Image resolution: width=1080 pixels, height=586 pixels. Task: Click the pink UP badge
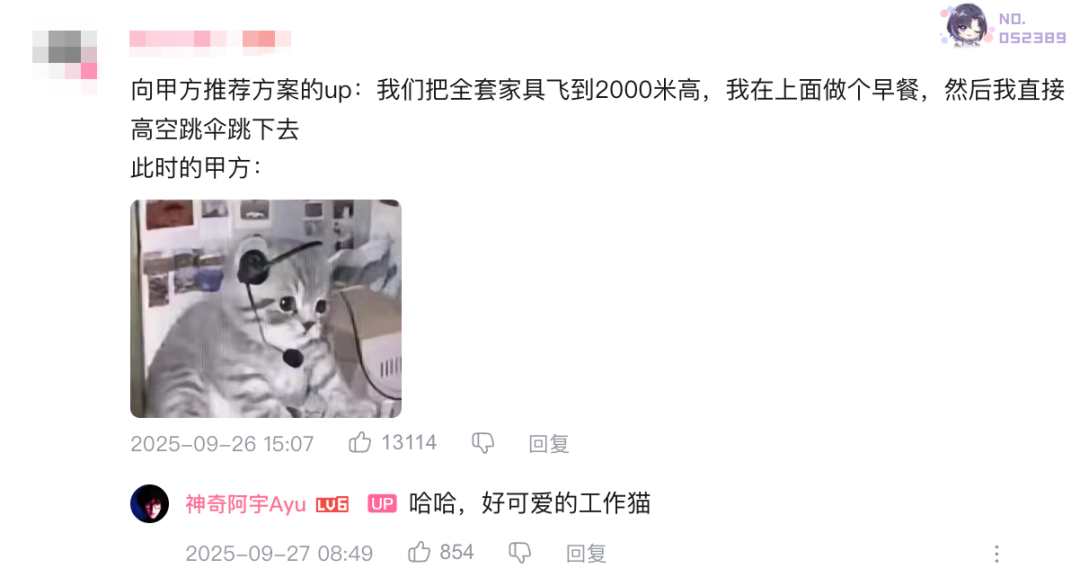tap(382, 504)
